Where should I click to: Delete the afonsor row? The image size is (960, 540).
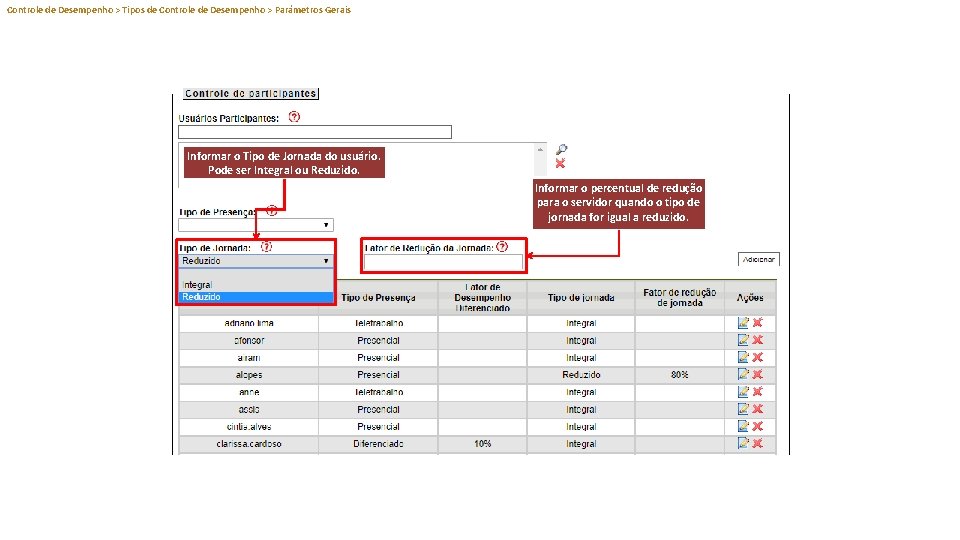(758, 340)
